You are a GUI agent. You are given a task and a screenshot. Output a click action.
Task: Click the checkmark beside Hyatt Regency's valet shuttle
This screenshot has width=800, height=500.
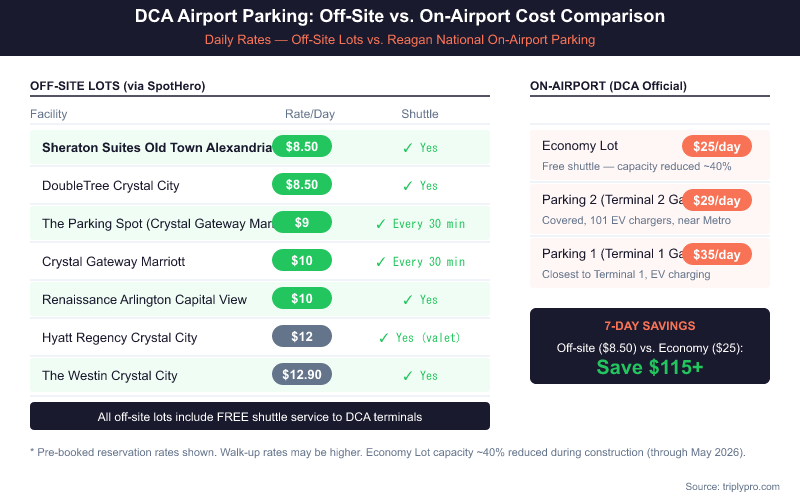[x=383, y=338]
